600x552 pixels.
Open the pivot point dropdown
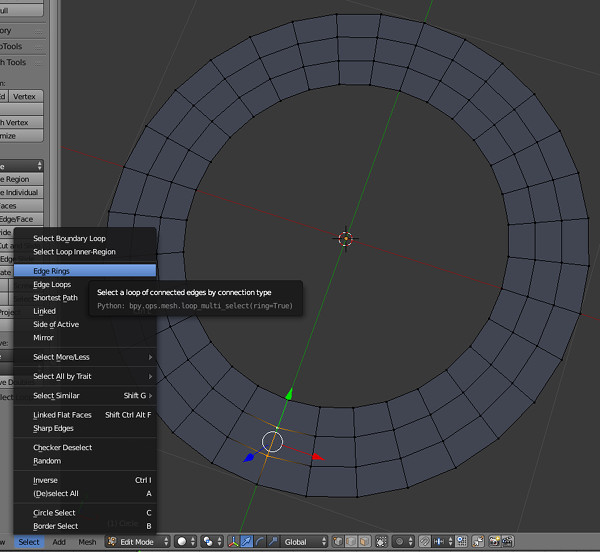click(212, 541)
